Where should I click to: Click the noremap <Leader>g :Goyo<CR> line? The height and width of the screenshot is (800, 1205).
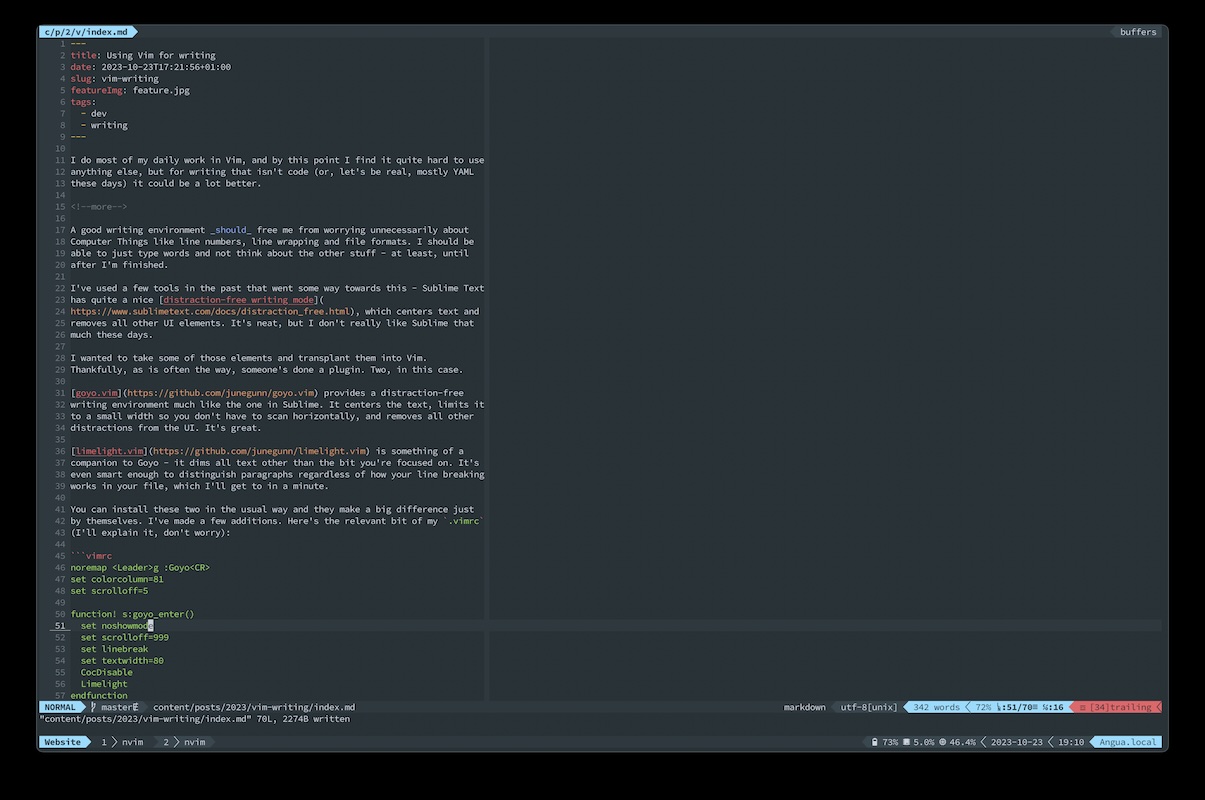click(x=140, y=567)
